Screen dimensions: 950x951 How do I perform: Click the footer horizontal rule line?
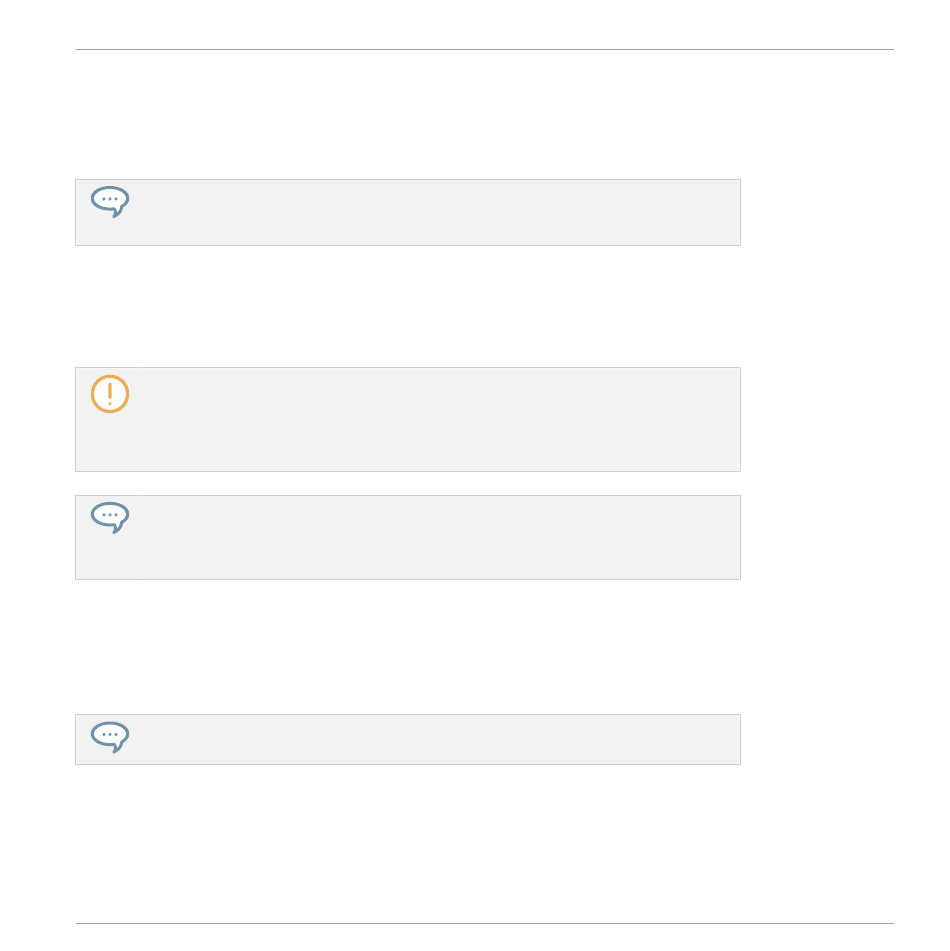[485, 924]
